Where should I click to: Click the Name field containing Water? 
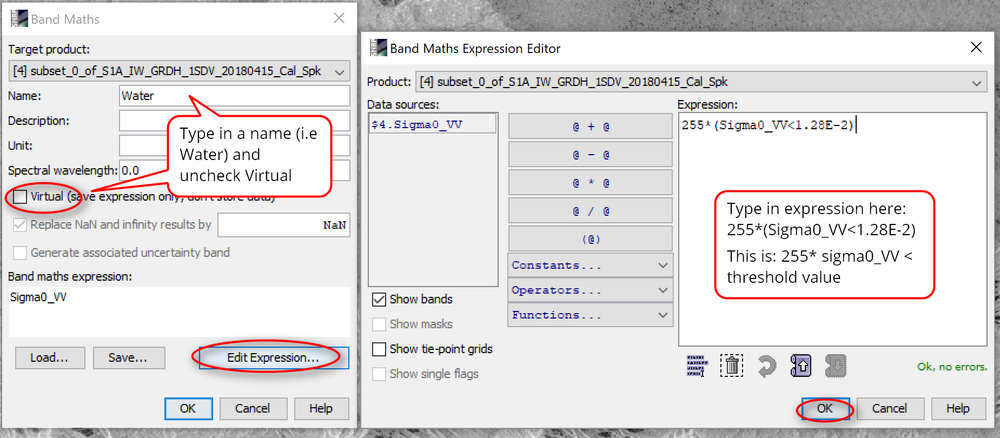[235, 96]
